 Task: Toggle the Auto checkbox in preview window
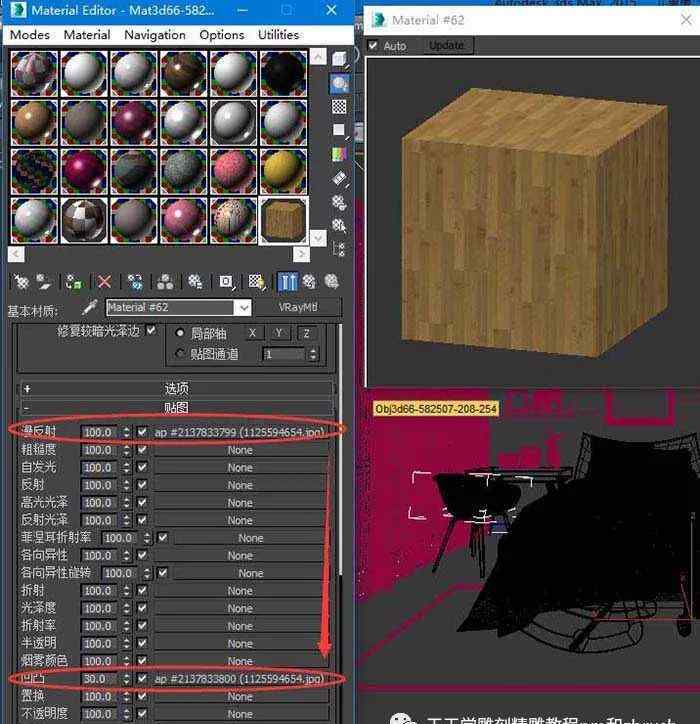[x=374, y=45]
